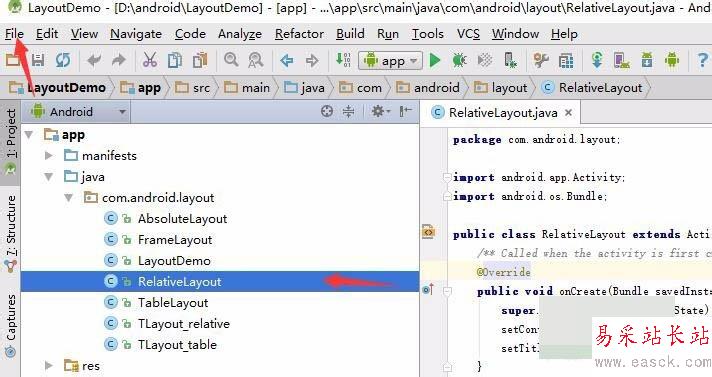This screenshot has height=377, width=712.
Task: Click the layout breadcrumb
Action: point(500,88)
